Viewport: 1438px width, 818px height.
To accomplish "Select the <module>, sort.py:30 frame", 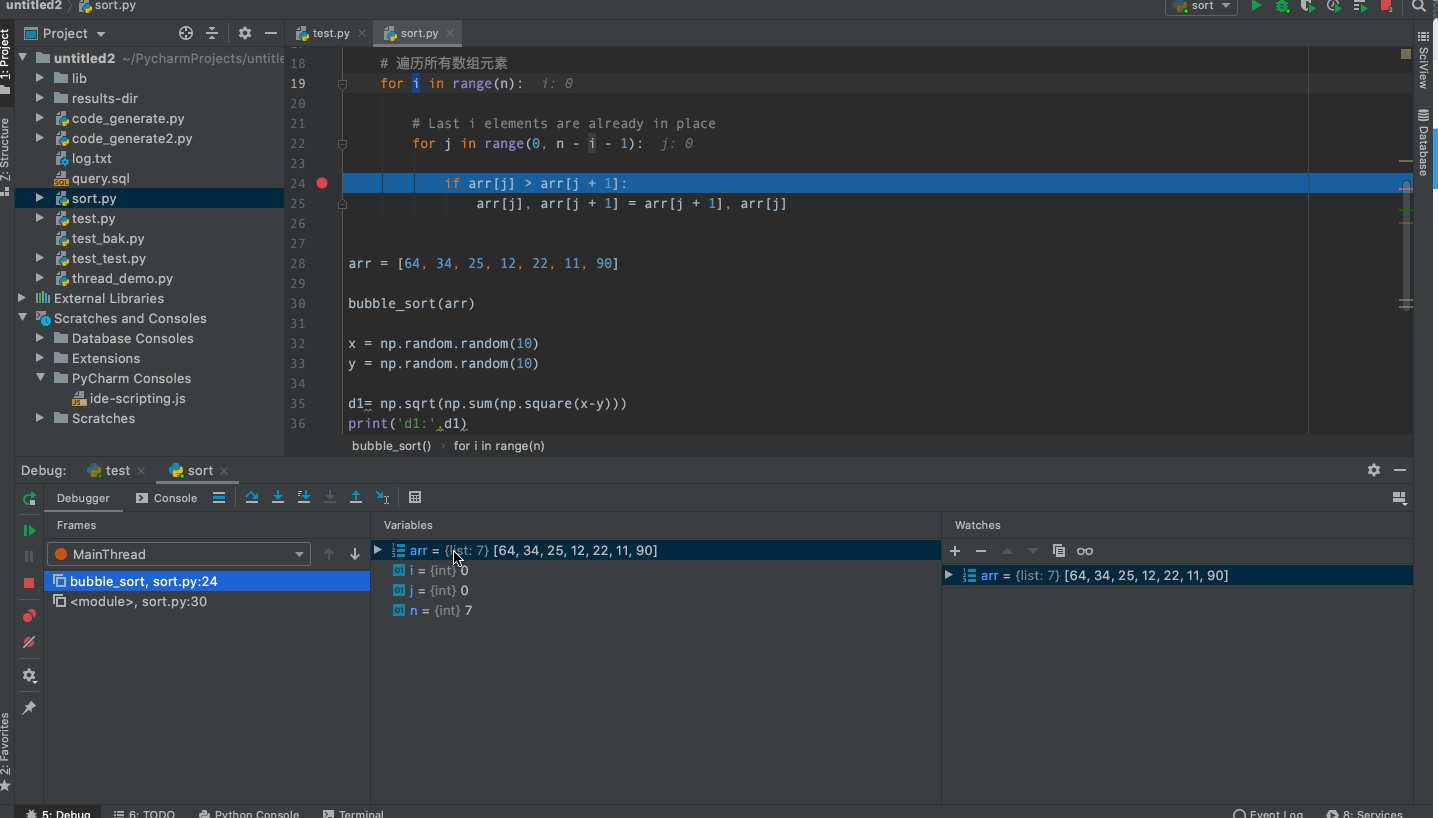I will tap(207, 601).
